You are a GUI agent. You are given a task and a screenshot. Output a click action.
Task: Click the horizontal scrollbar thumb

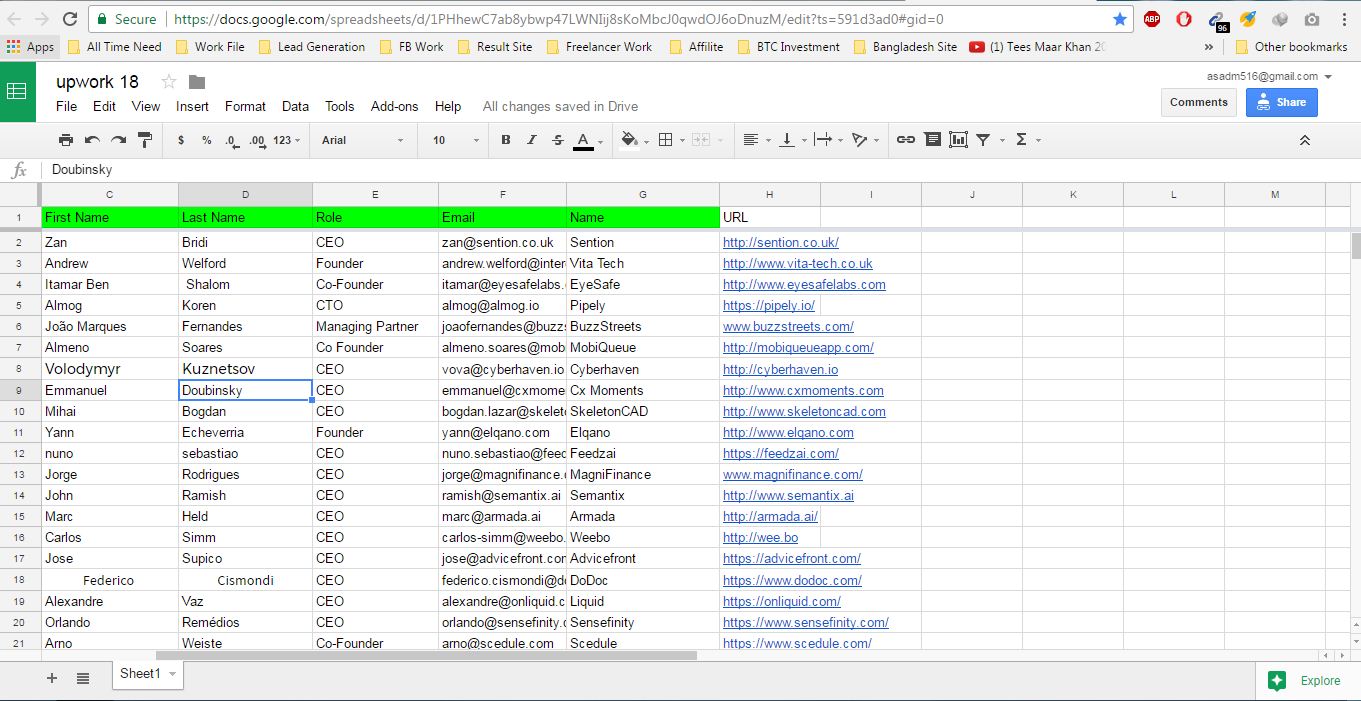coord(426,656)
